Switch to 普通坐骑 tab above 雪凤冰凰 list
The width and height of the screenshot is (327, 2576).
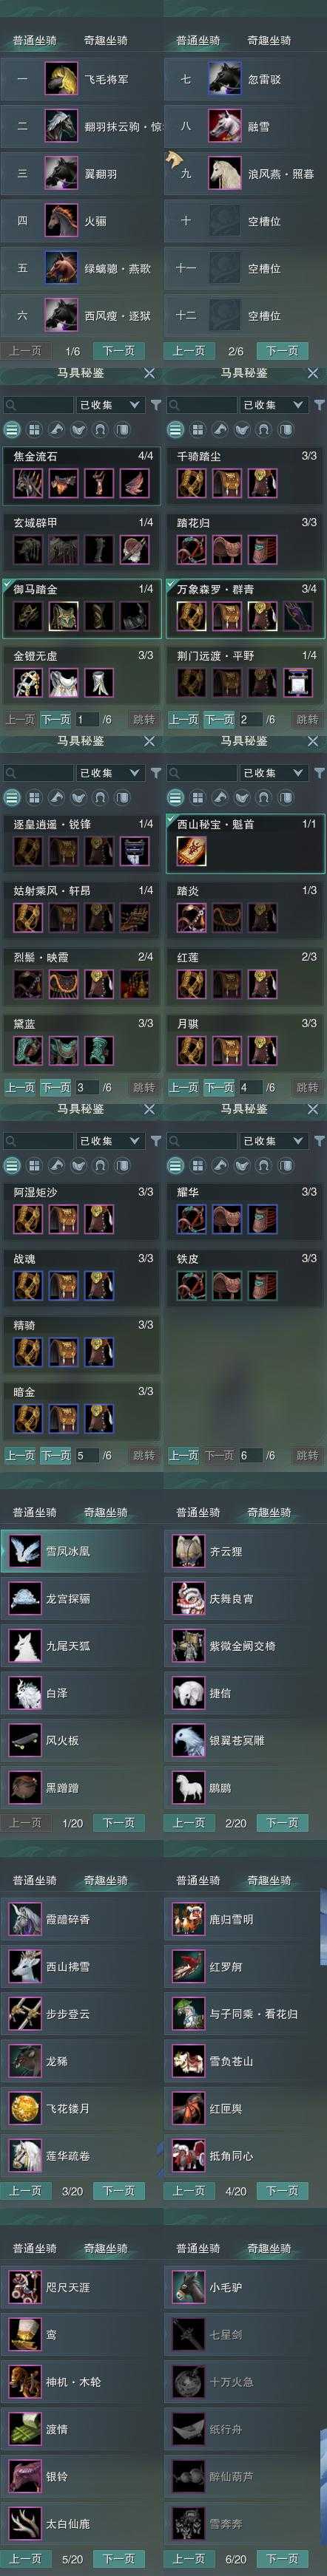click(x=34, y=1513)
